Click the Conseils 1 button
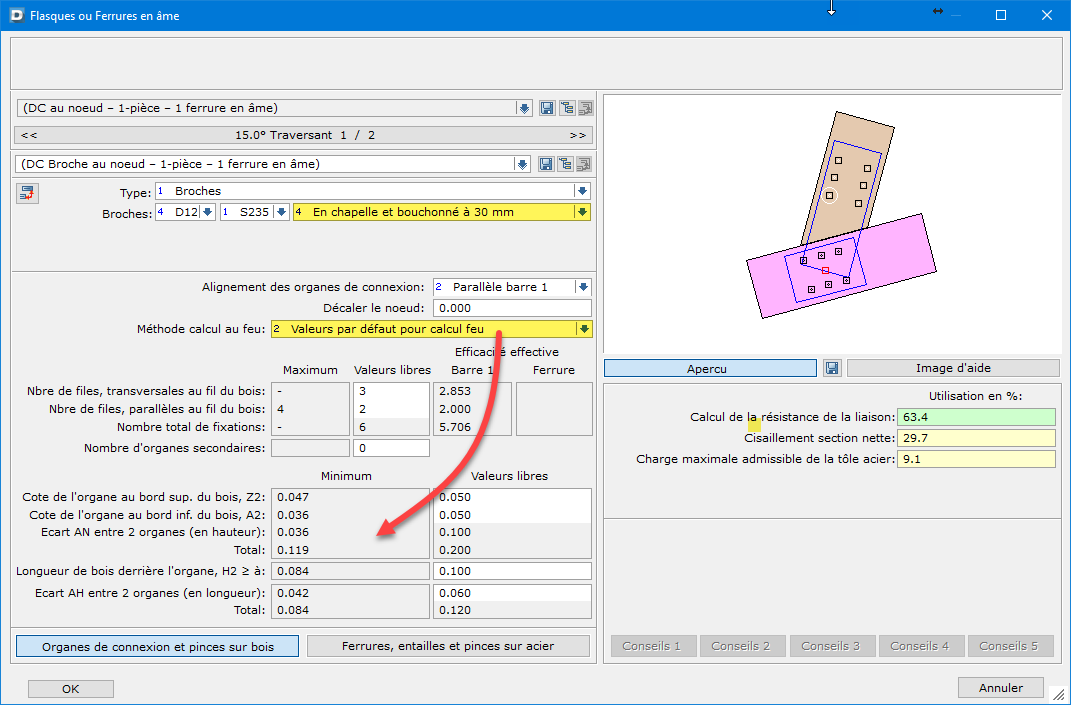The image size is (1071, 705). pyautogui.click(x=654, y=646)
